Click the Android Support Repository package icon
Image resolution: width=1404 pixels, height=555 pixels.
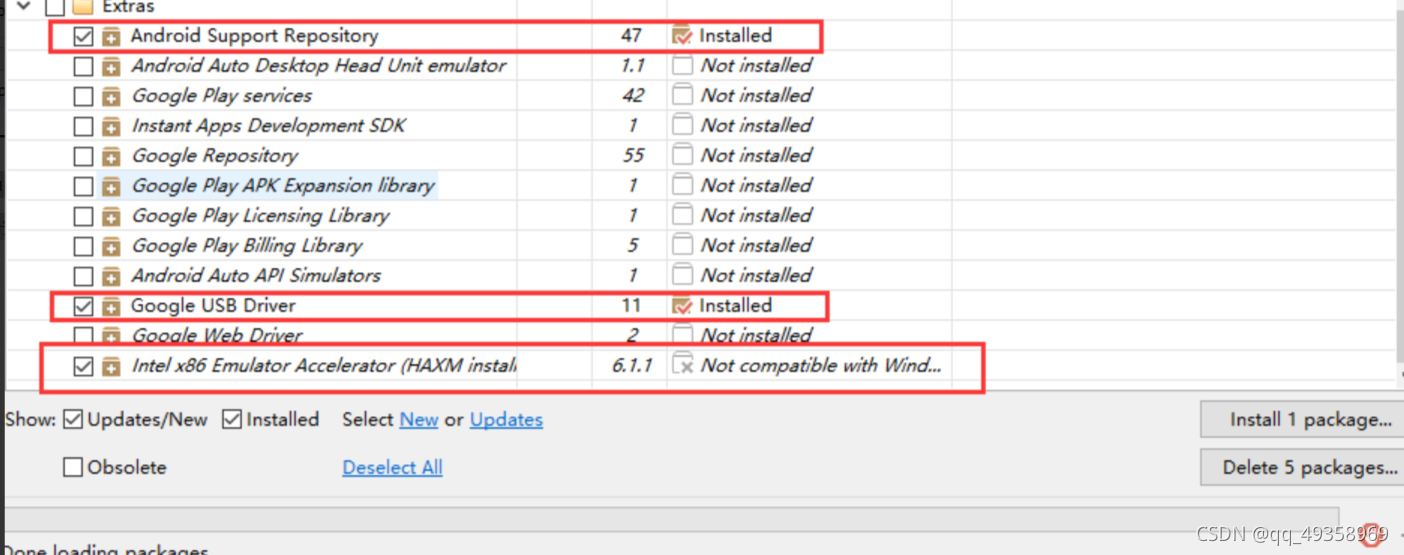(111, 37)
